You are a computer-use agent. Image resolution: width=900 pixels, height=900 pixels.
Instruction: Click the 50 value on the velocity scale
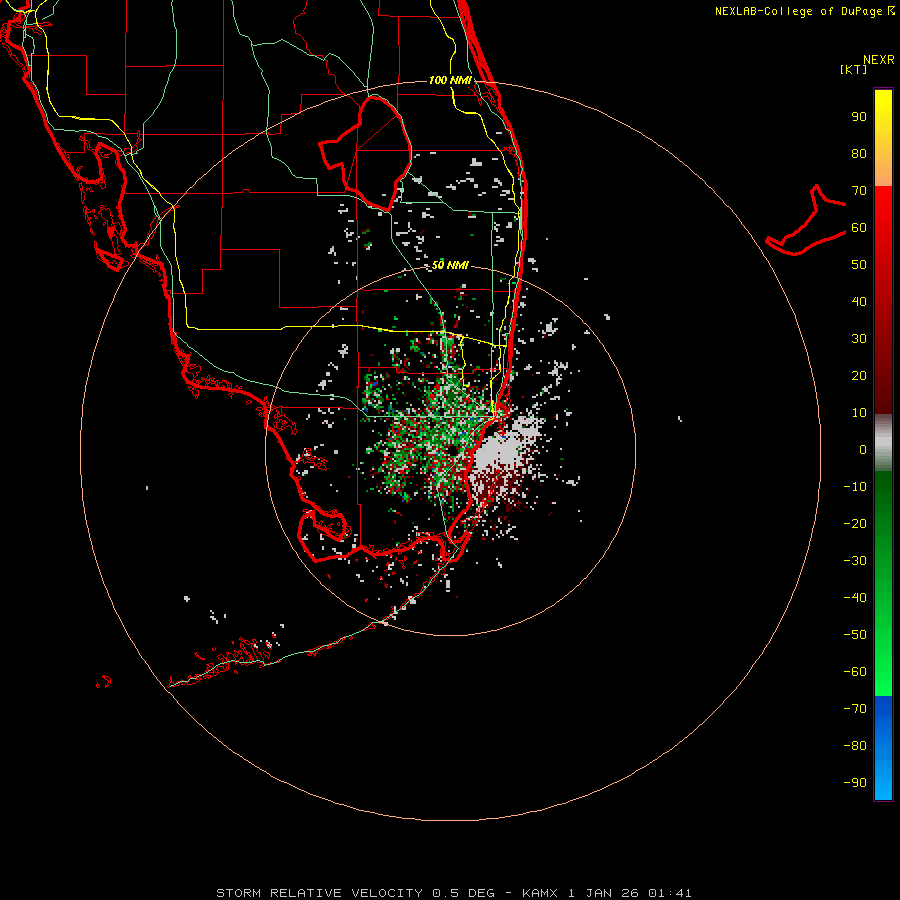(x=859, y=265)
